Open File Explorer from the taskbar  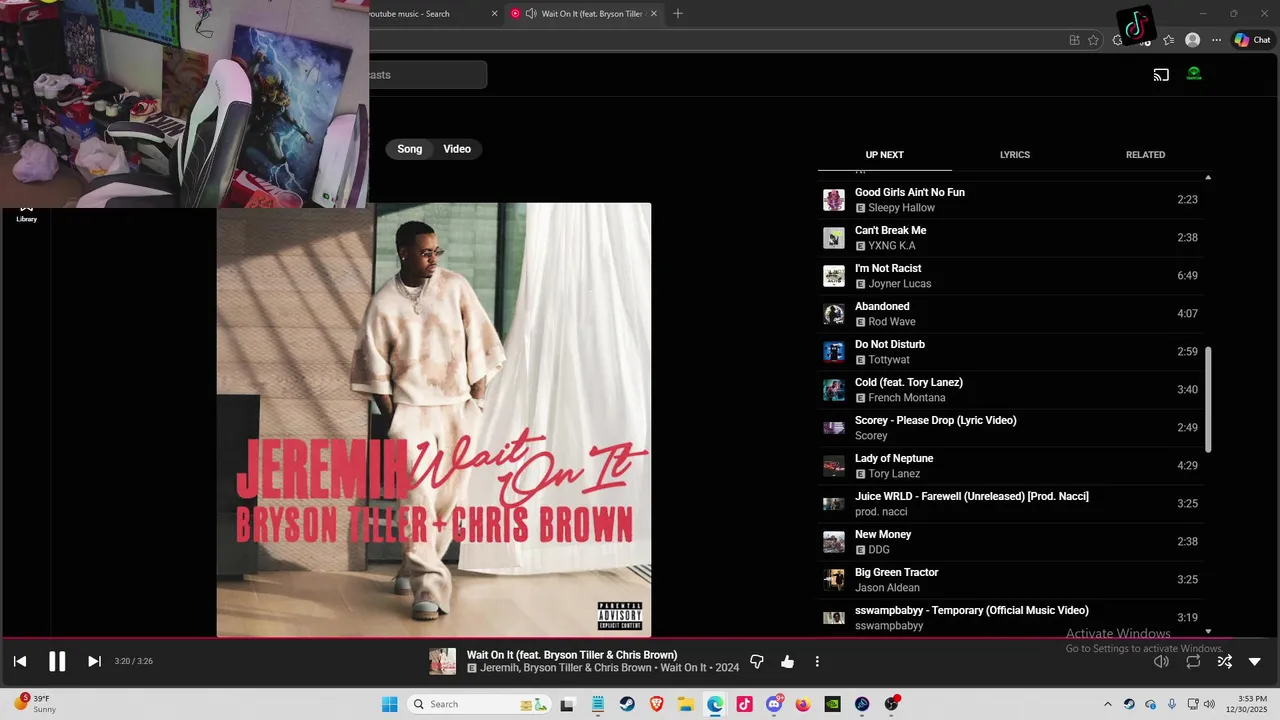pos(686,704)
